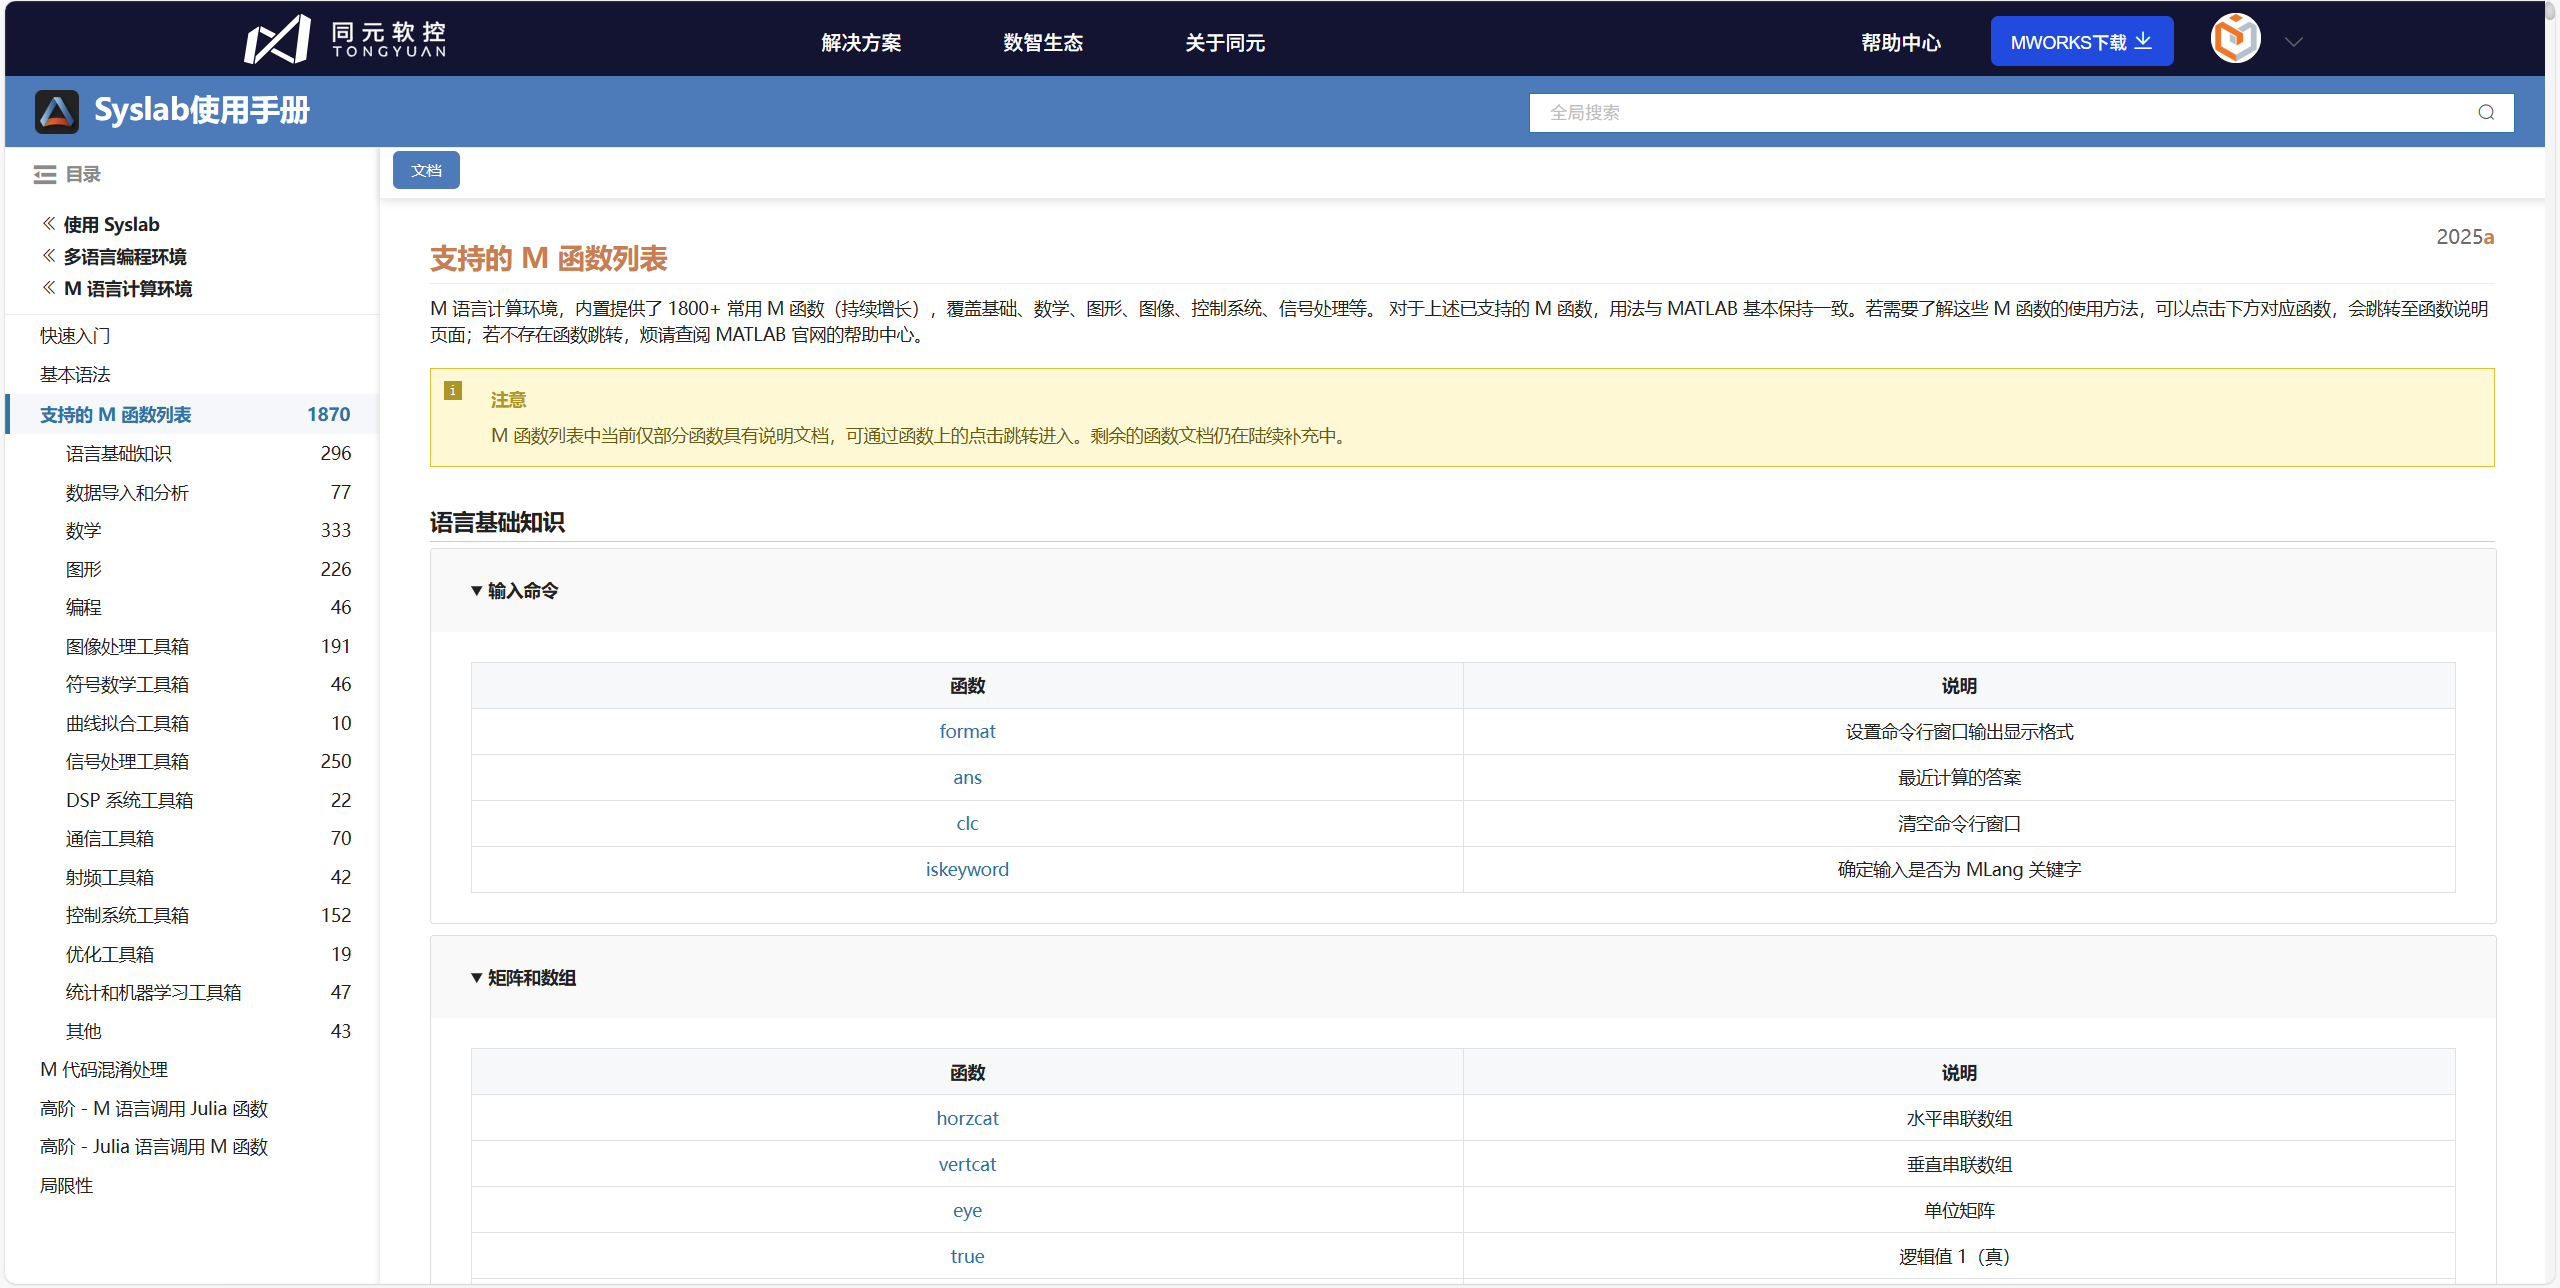This screenshot has width=2560, height=1288.
Task: Open the iskeyword function link
Action: pos(967,869)
